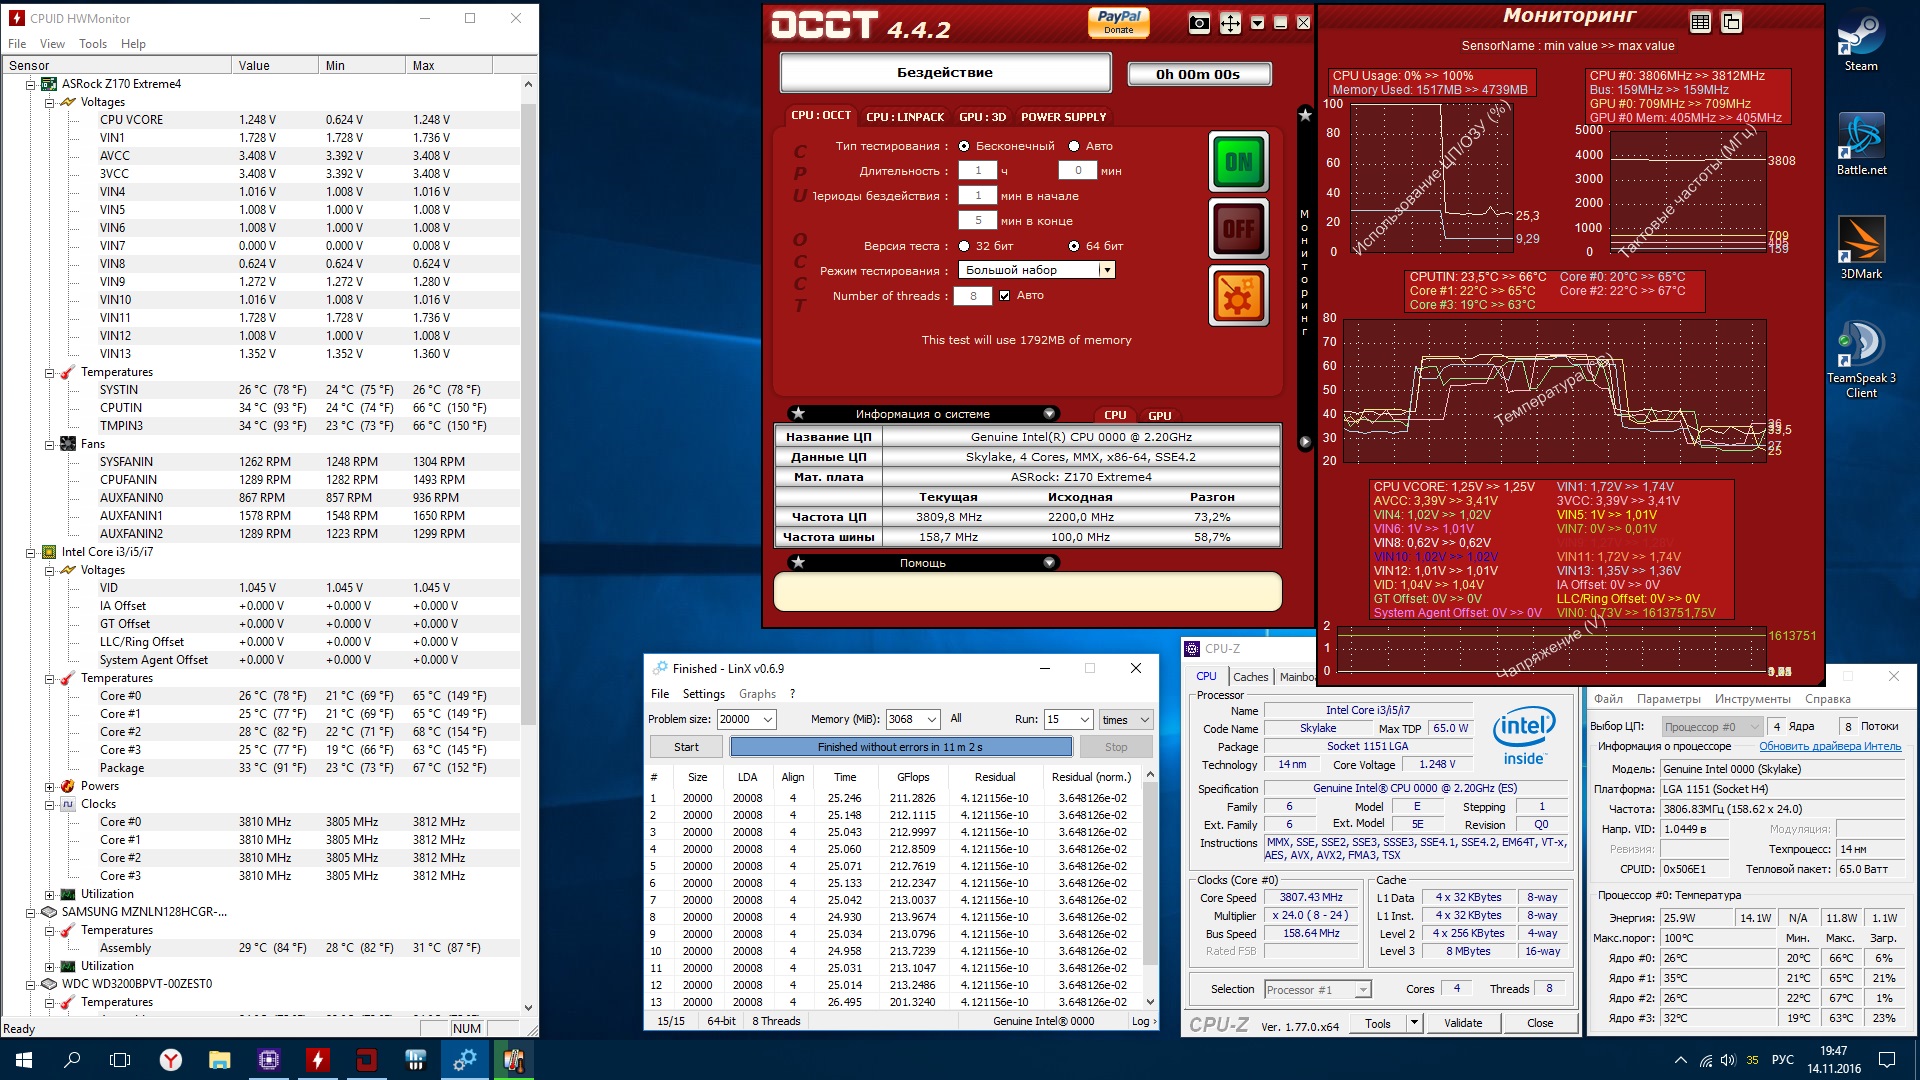Collapse the ASRock Z170 Extreme4 tree node
Viewport: 1920px width, 1080px height.
pyautogui.click(x=31, y=84)
